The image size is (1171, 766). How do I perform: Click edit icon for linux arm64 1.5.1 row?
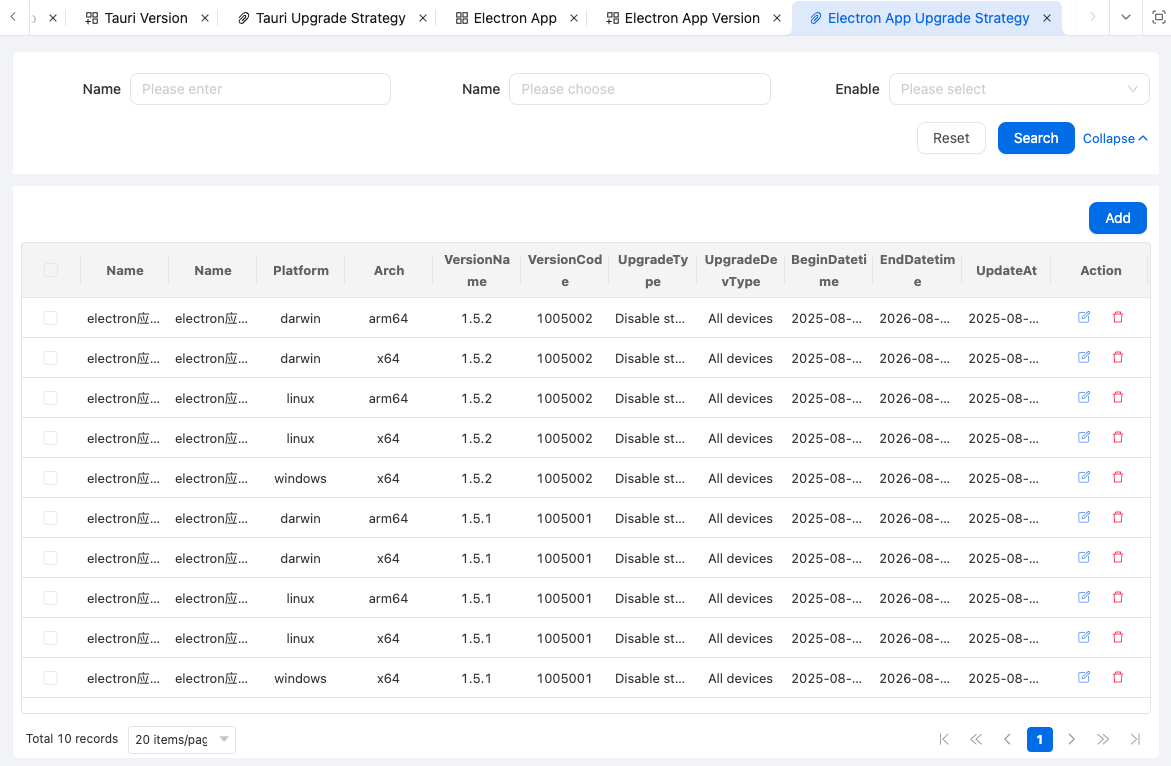pyautogui.click(x=1084, y=597)
